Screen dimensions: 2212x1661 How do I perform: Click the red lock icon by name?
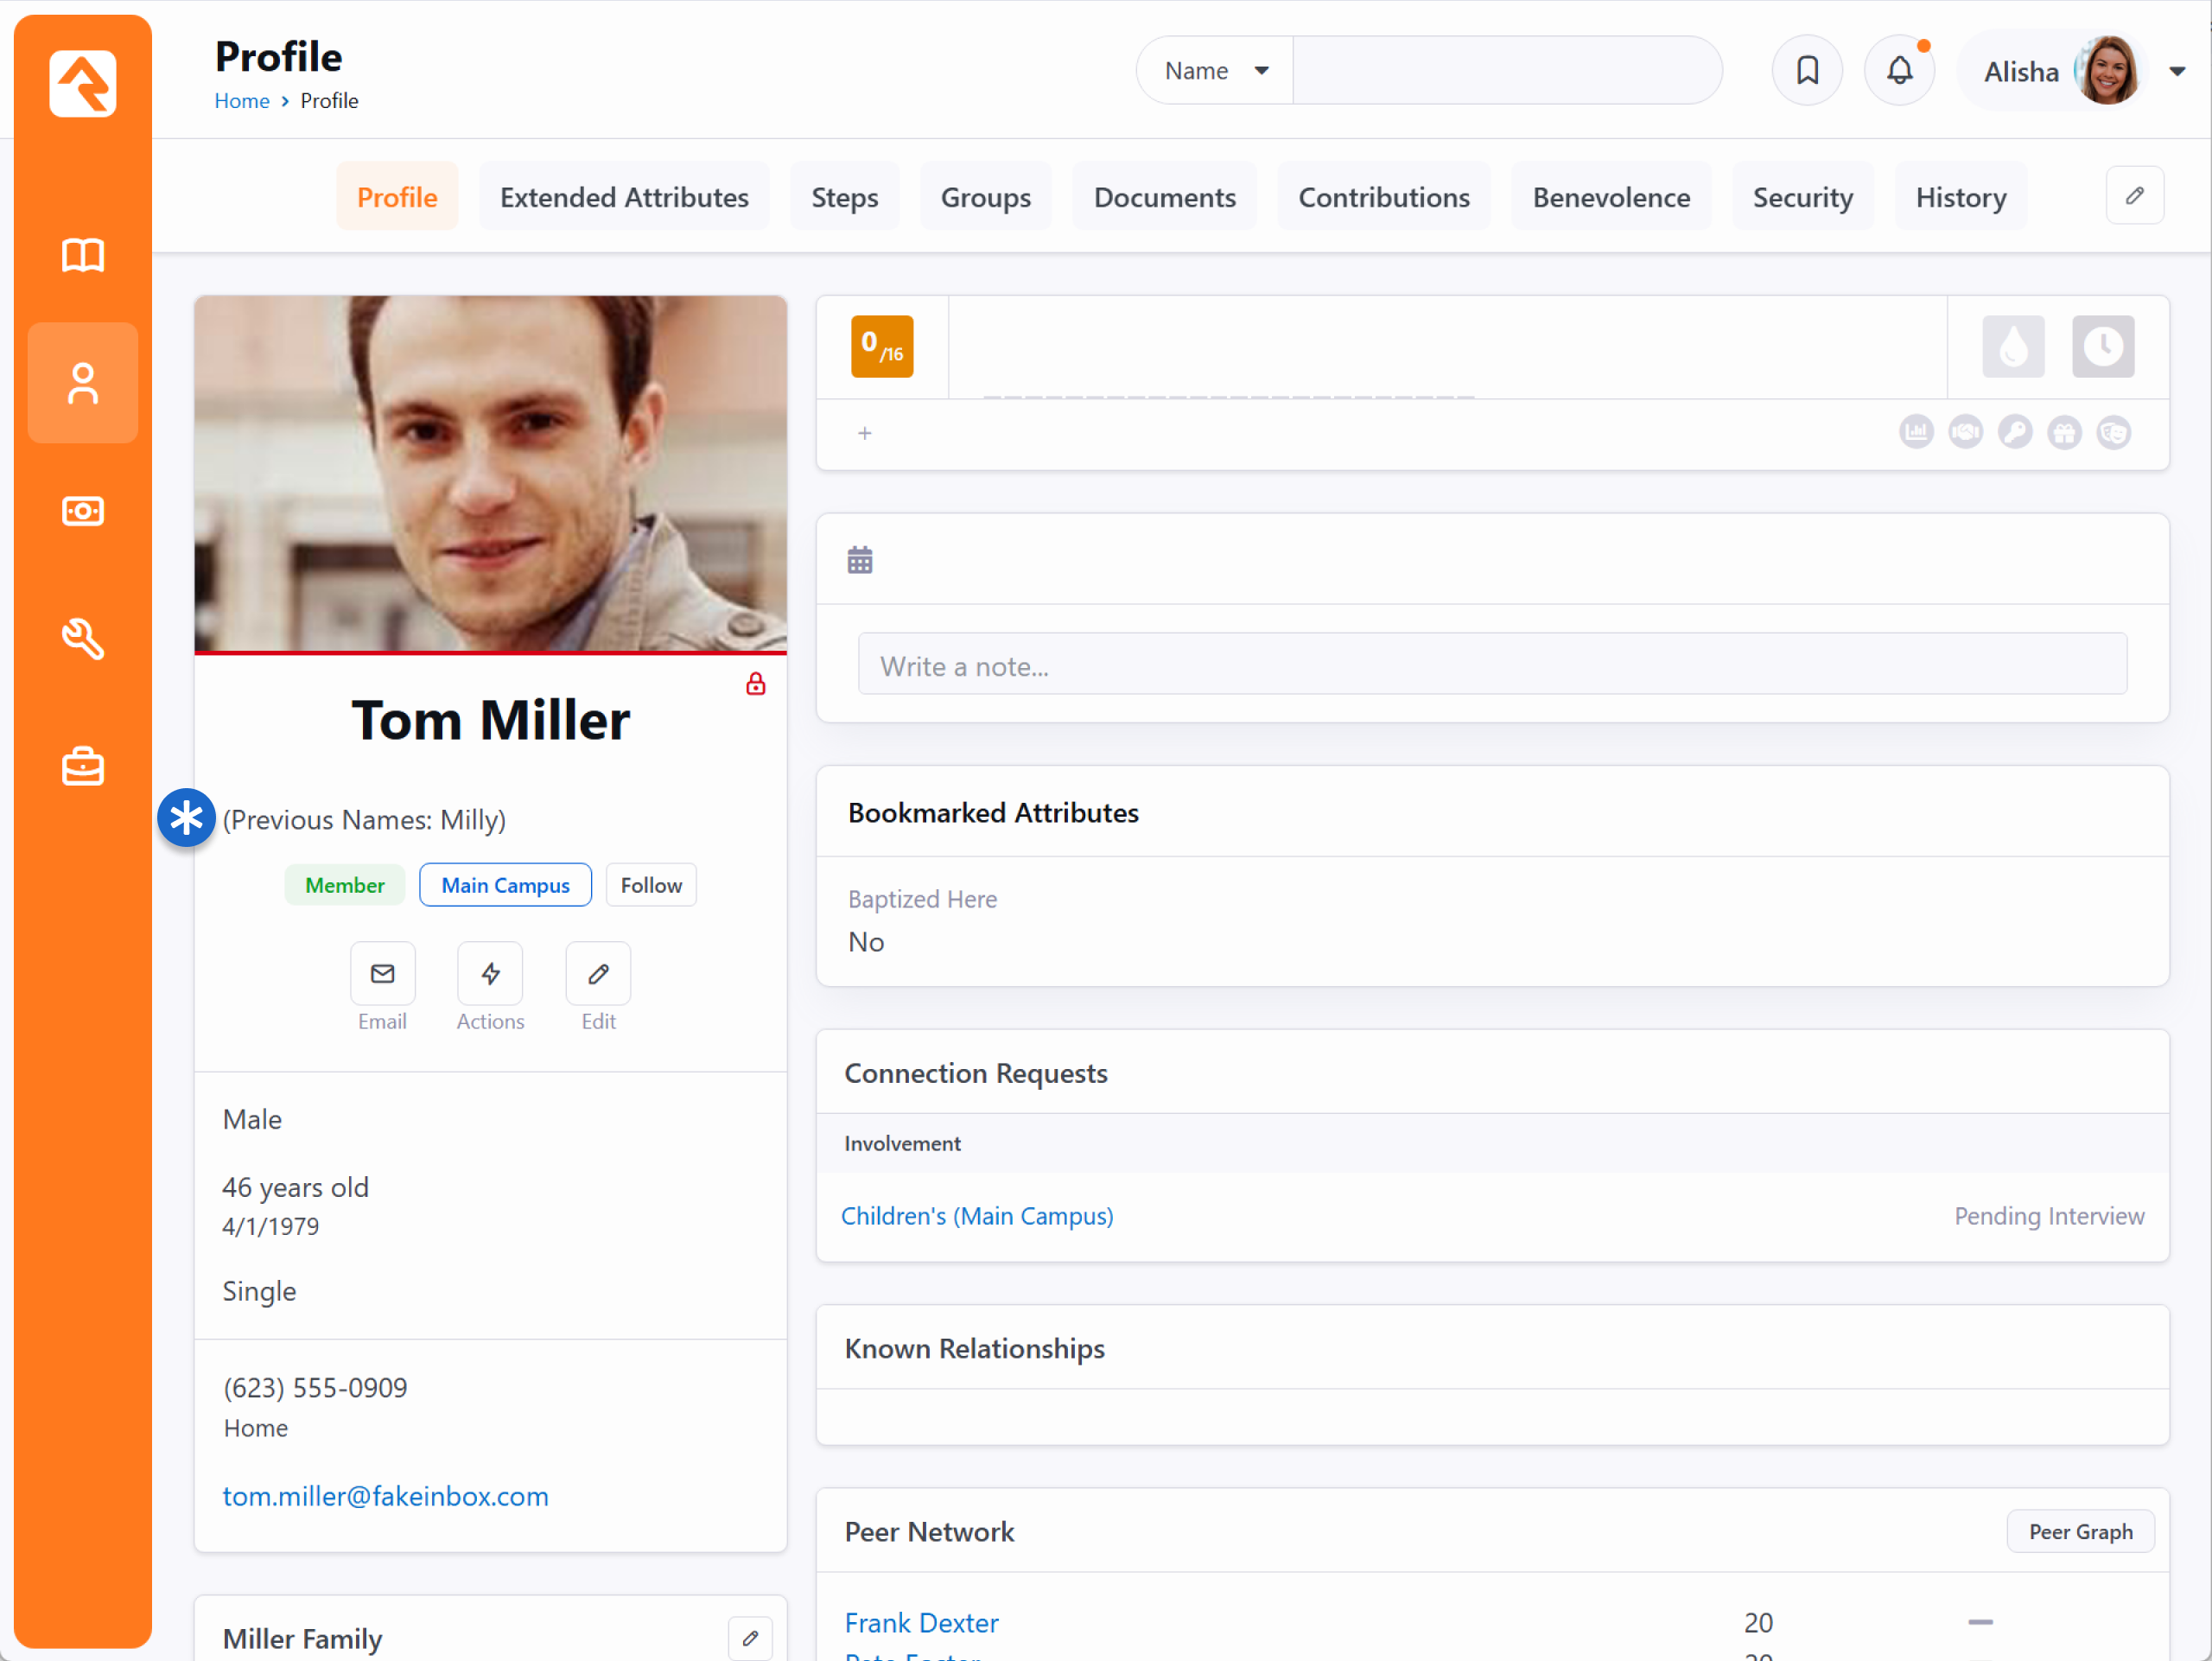click(x=756, y=684)
